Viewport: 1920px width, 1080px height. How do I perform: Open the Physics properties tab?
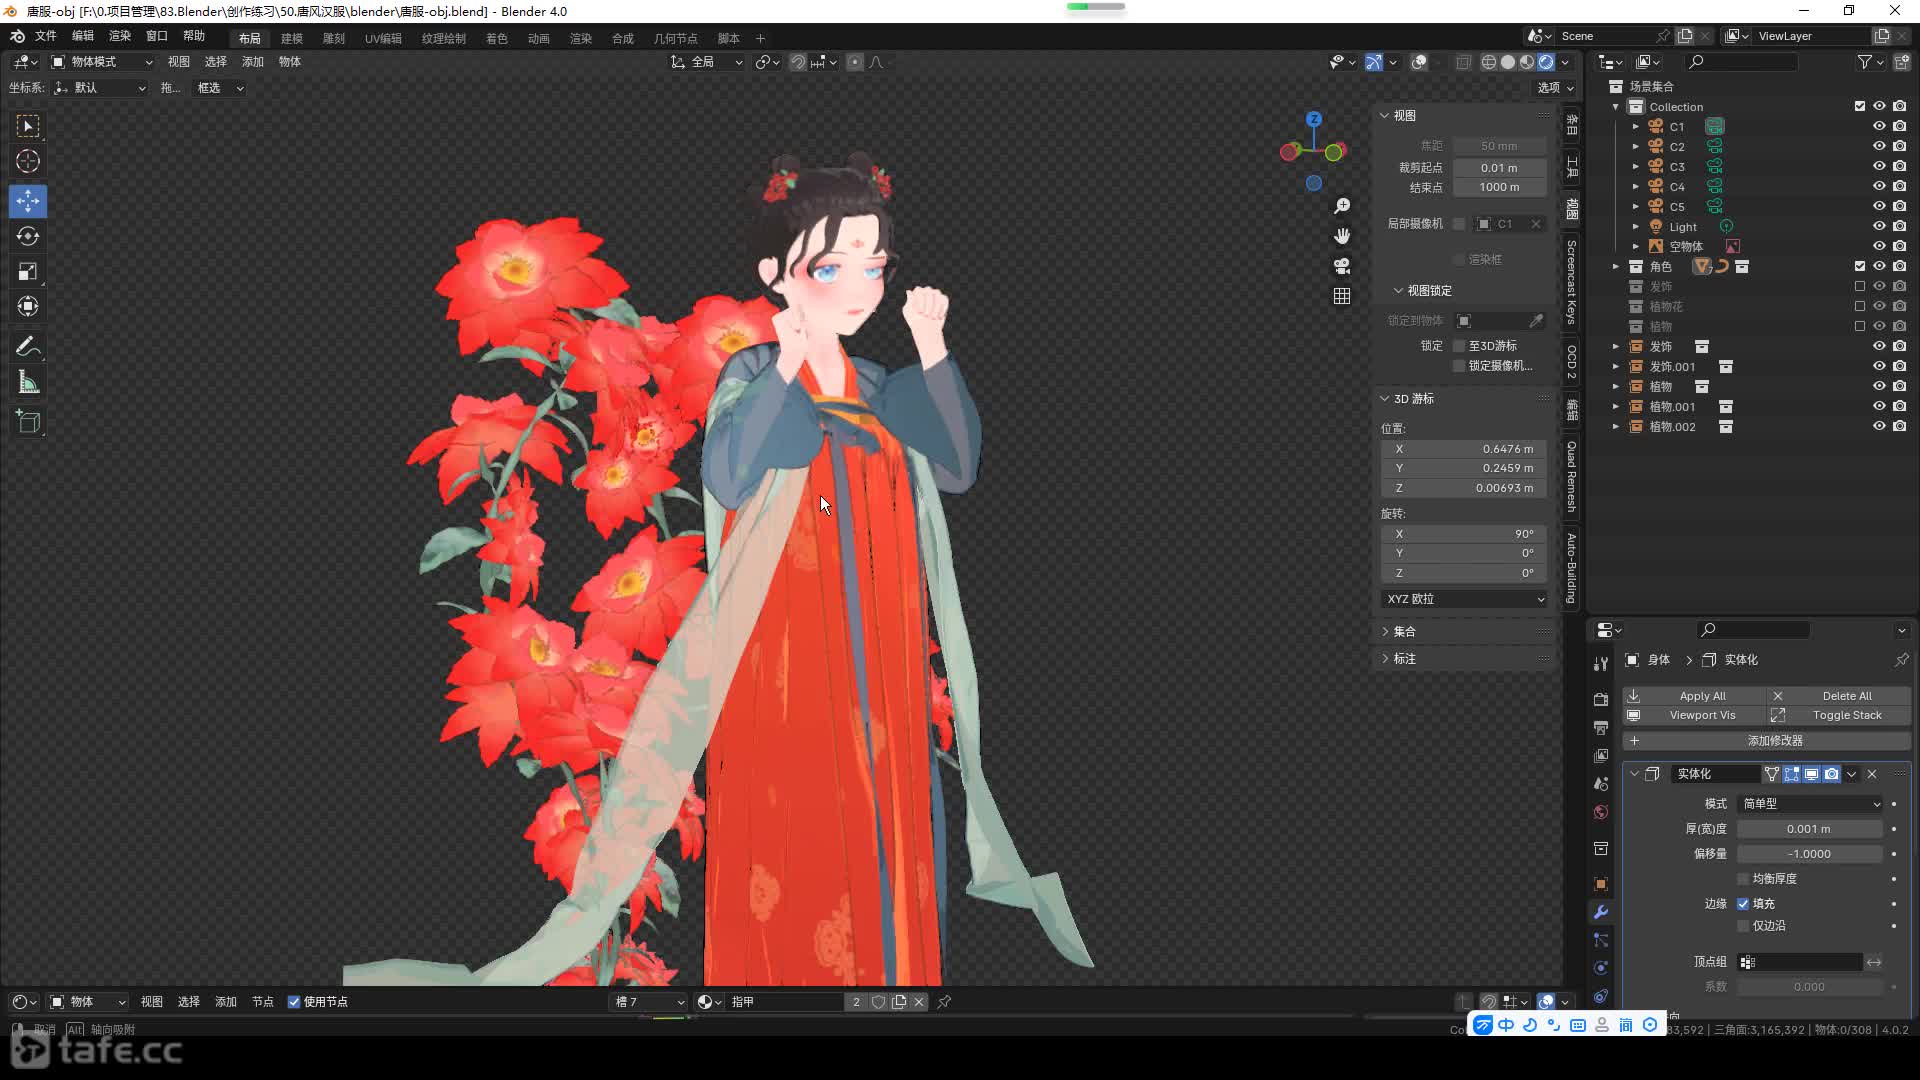(x=1601, y=968)
